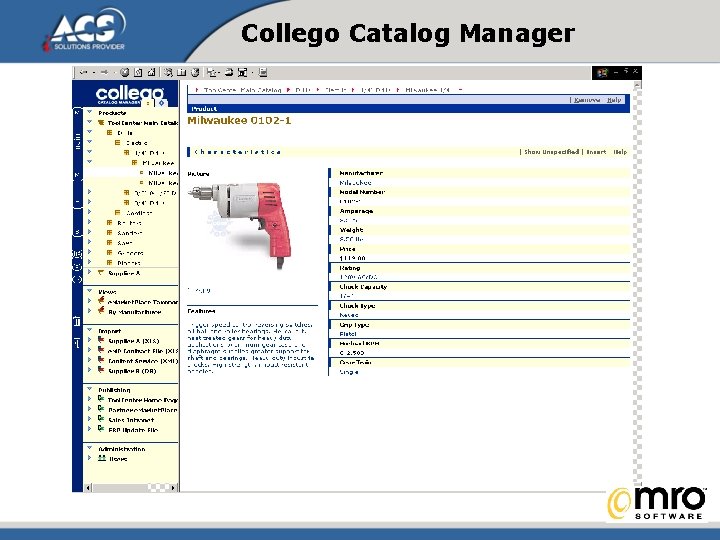
Task: Select Supplier A in Products tree
Action: 124,273
